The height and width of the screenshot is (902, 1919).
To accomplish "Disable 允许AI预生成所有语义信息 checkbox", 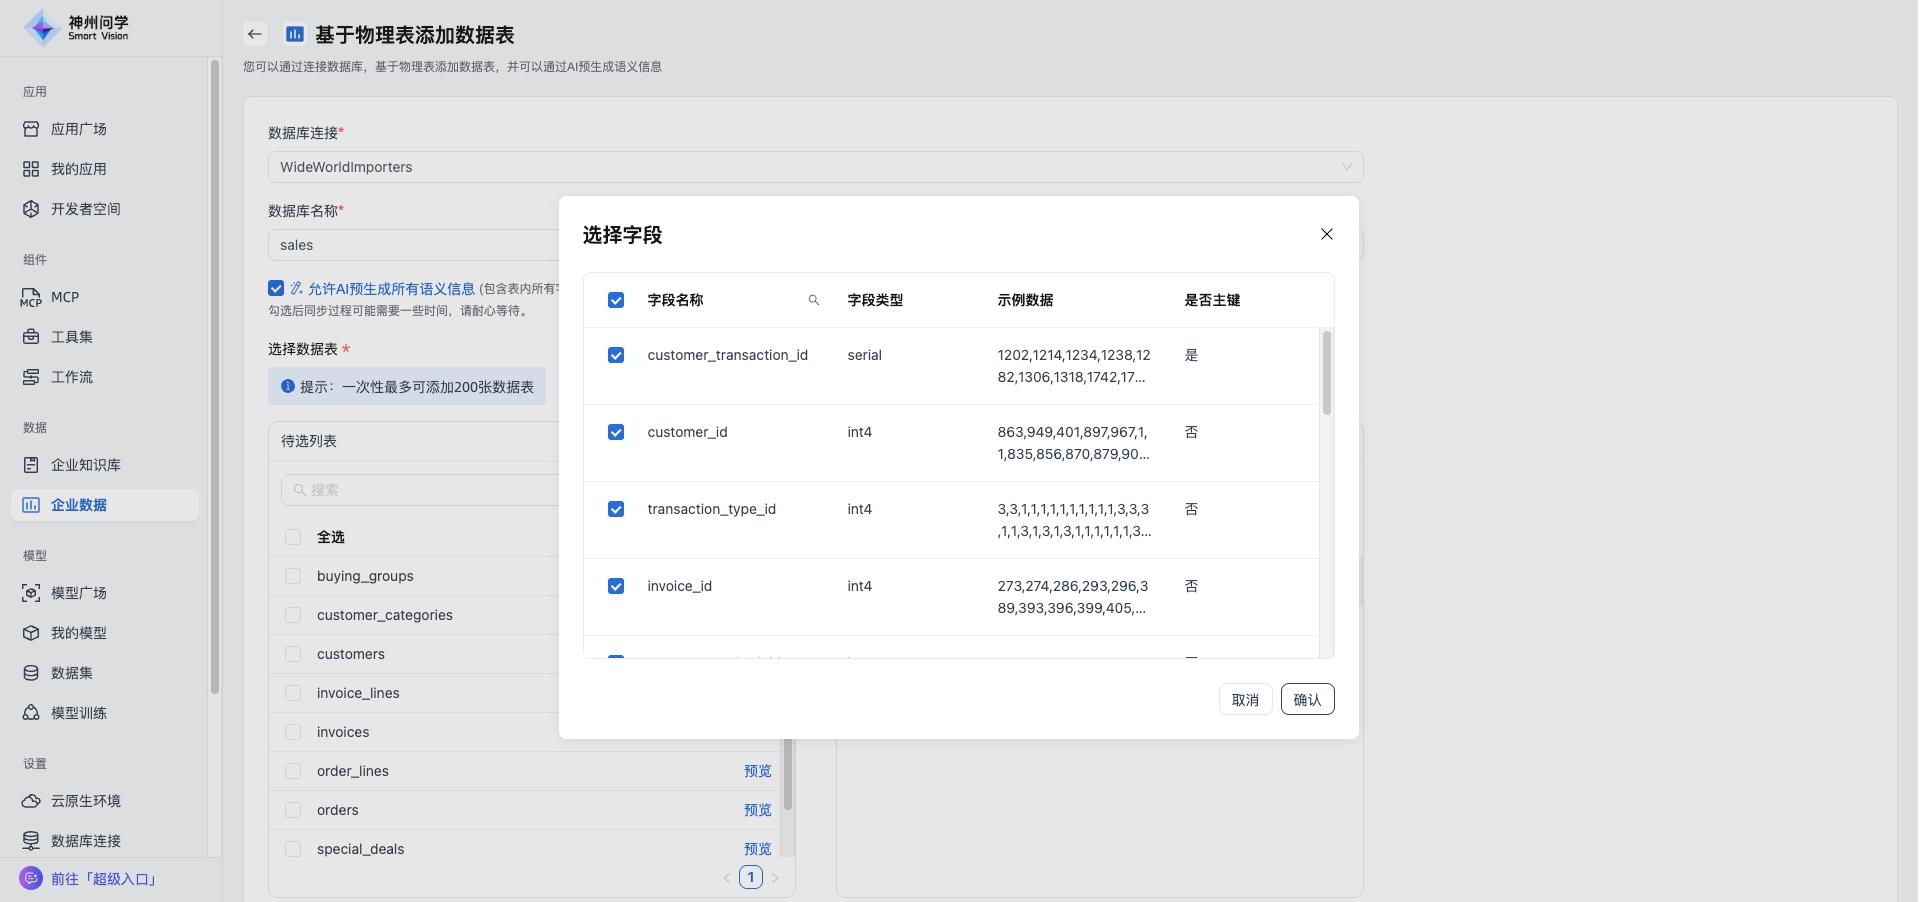I will (276, 288).
